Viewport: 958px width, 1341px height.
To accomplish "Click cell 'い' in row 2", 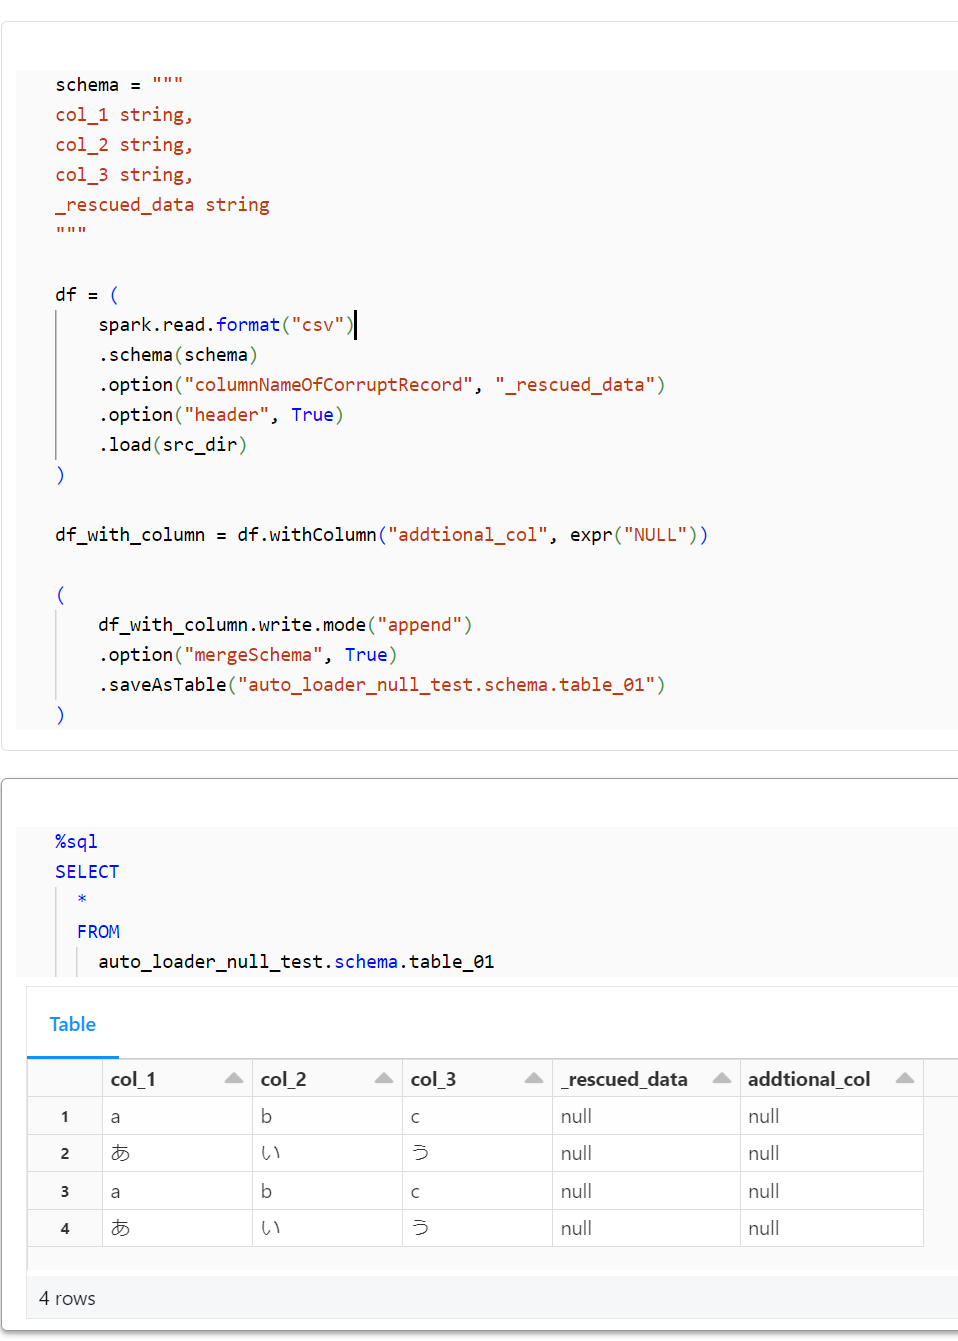I will pos(327,1153).
